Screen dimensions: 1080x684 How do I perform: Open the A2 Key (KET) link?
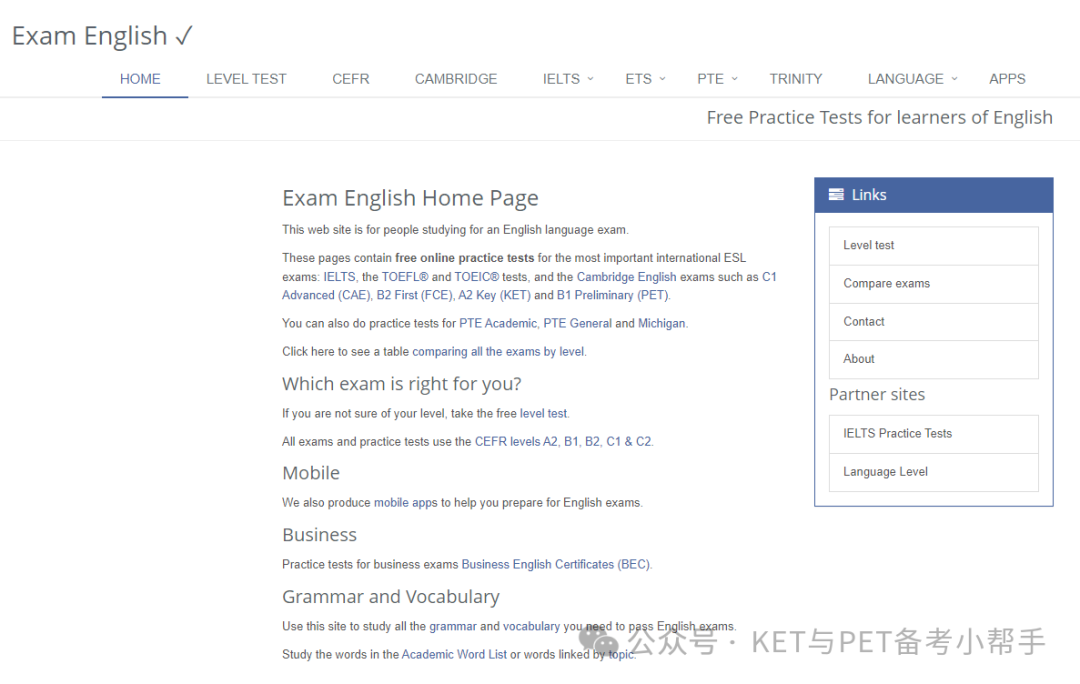coord(495,296)
